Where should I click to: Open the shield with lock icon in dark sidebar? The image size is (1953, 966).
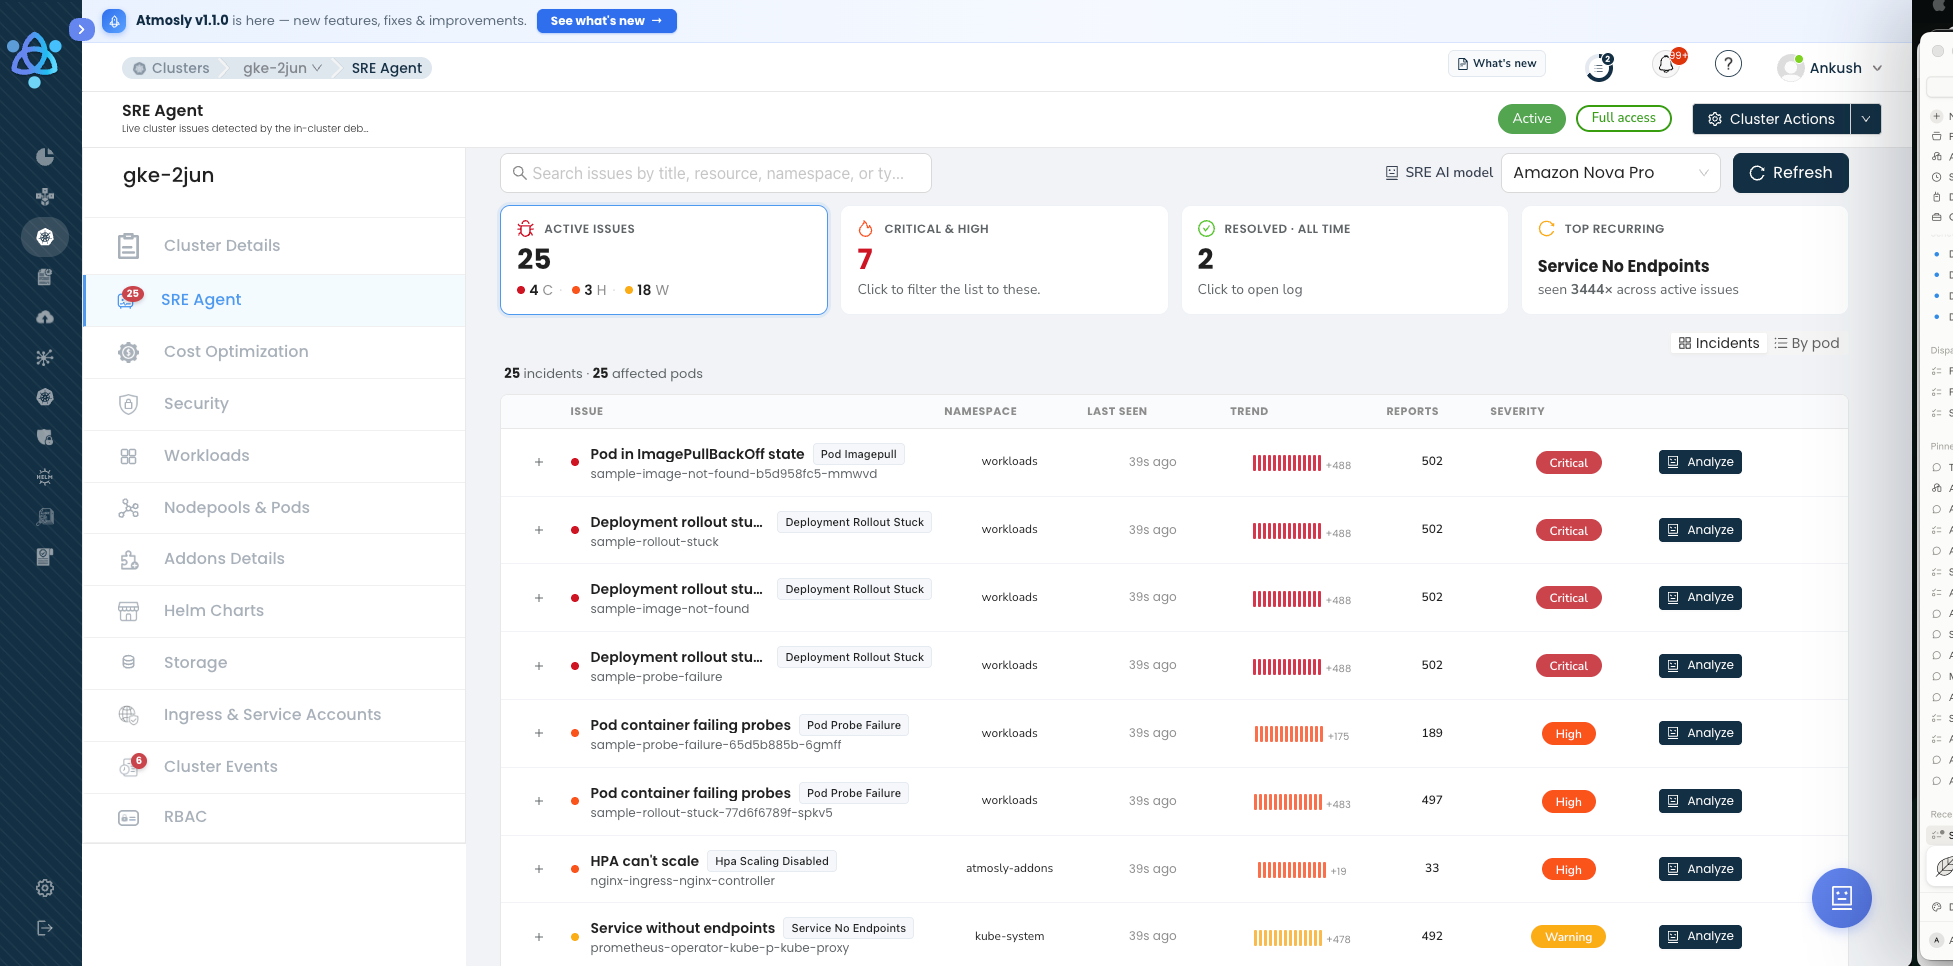[x=45, y=437]
